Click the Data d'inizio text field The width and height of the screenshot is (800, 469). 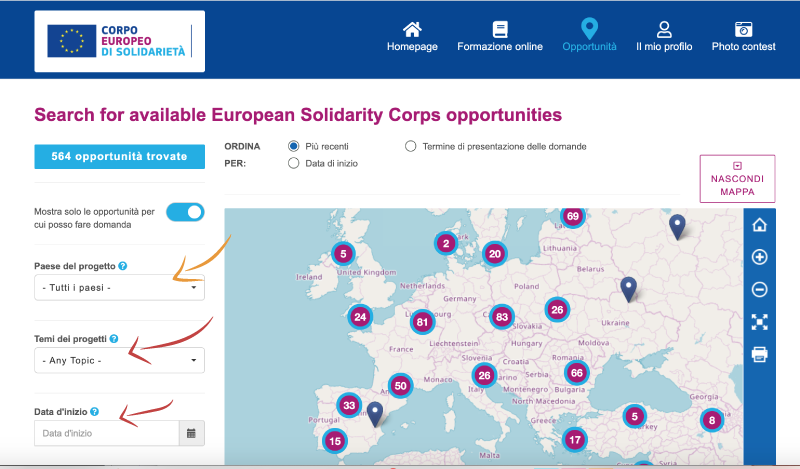click(x=107, y=433)
